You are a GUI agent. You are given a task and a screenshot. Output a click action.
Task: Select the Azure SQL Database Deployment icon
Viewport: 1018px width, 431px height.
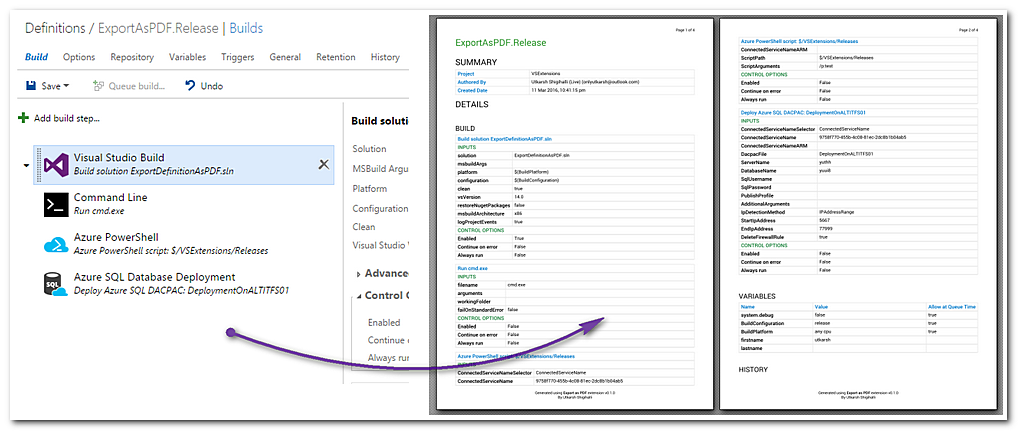tap(55, 284)
